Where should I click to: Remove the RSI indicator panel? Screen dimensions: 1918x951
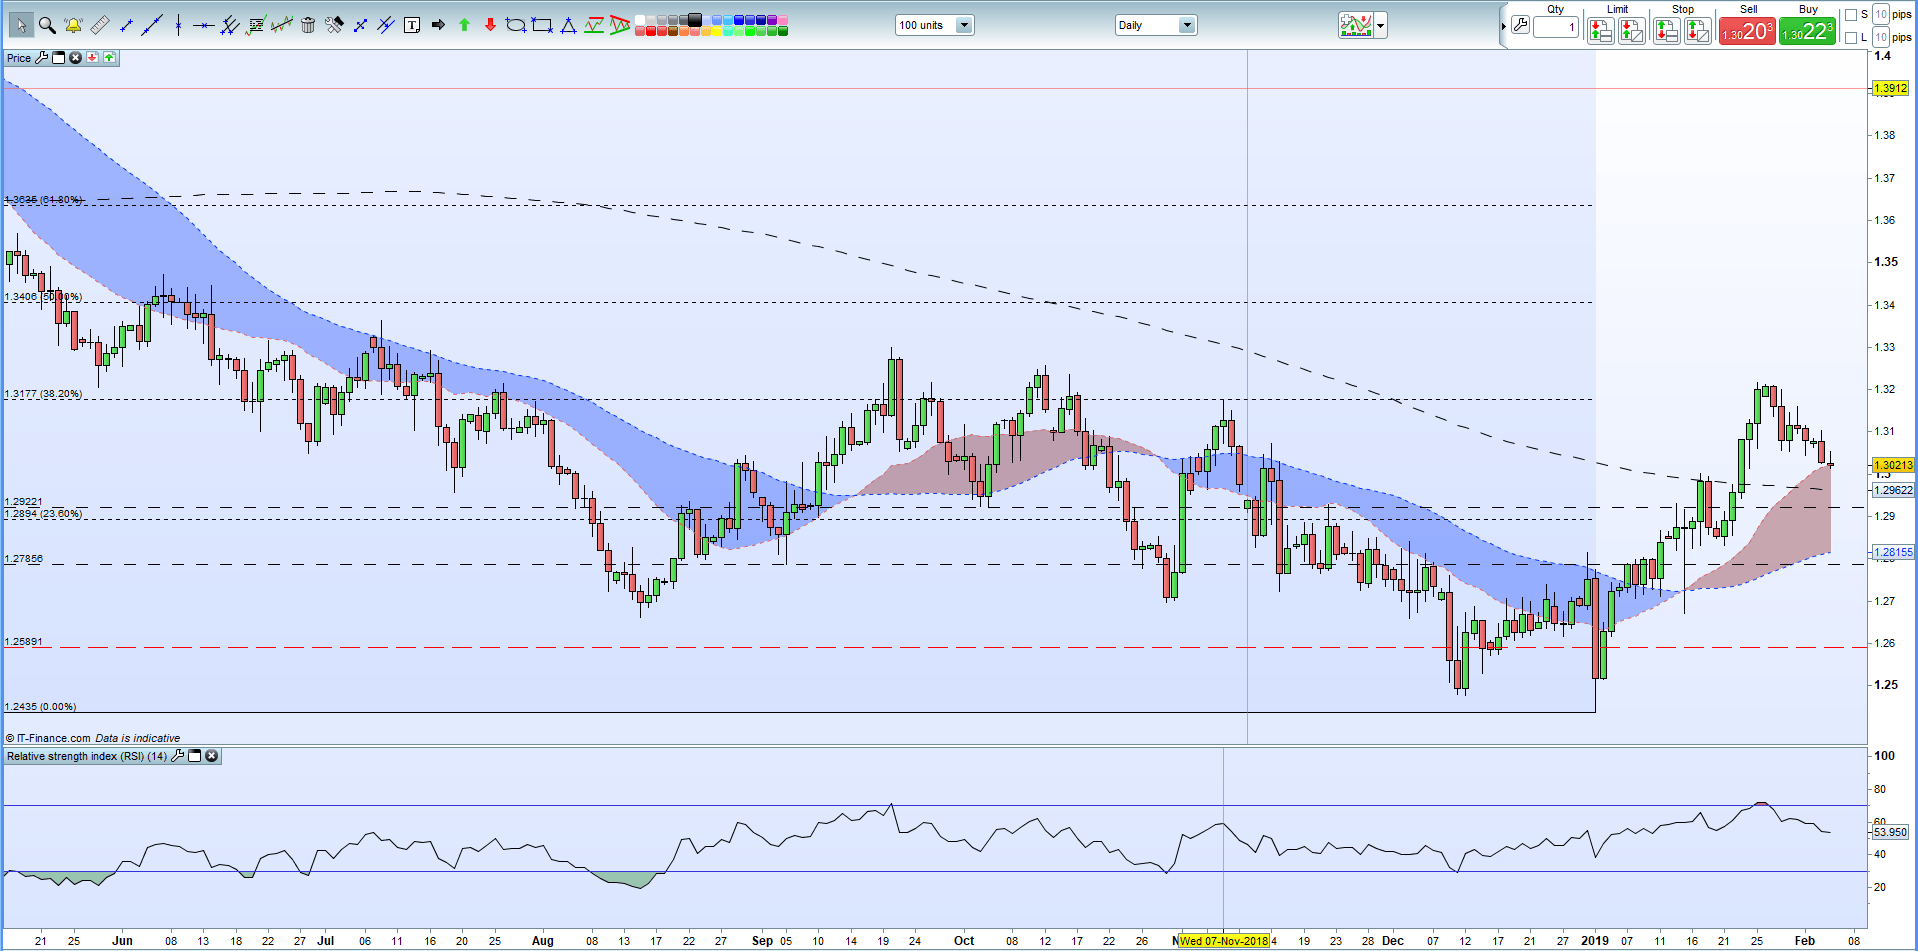tap(212, 756)
